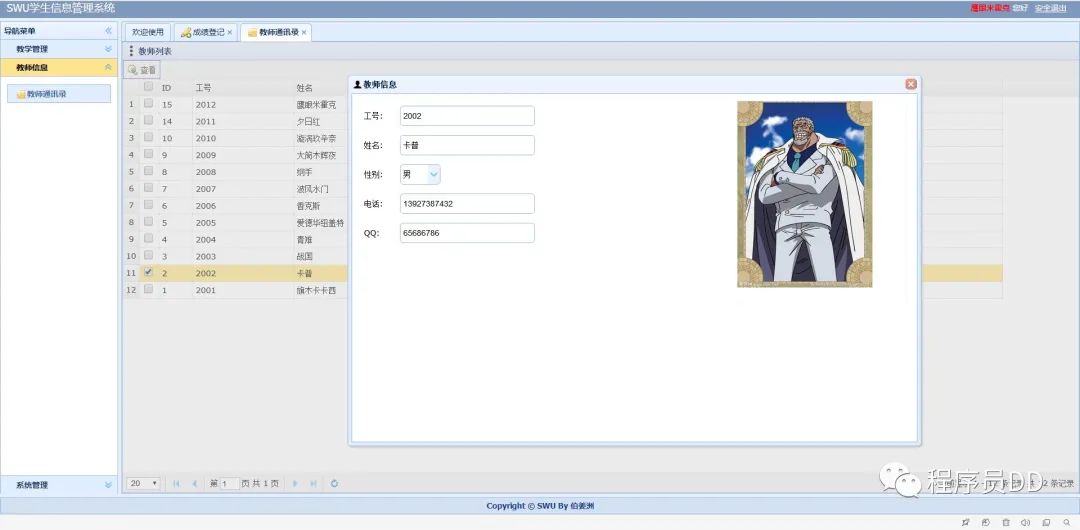Check the row for 工号 2011
Viewport: 1080px width, 530px height.
[148, 120]
